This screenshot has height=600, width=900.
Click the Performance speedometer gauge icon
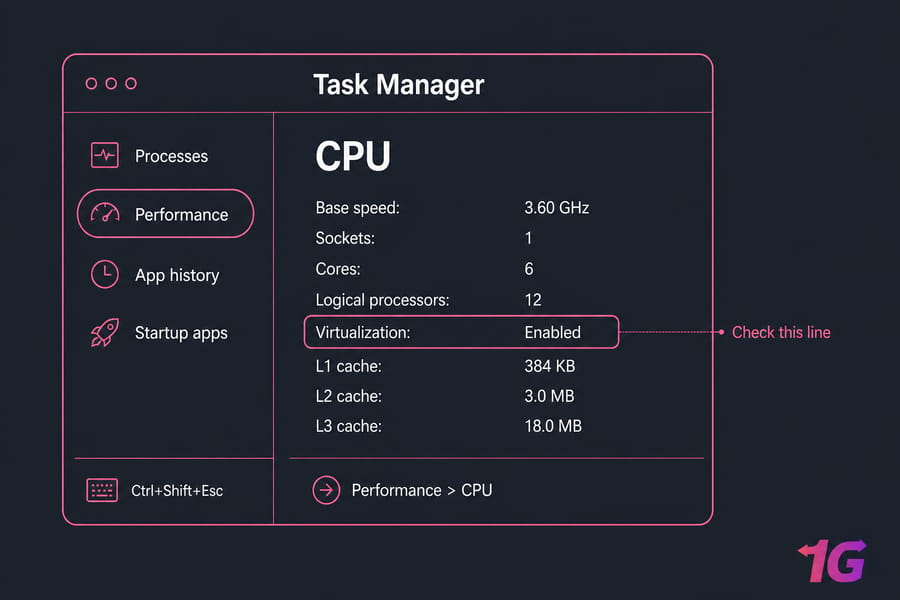104,214
